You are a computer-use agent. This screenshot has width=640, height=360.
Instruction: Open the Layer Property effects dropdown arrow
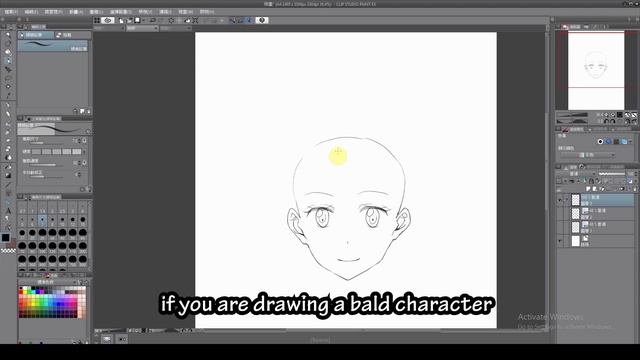click(631, 142)
